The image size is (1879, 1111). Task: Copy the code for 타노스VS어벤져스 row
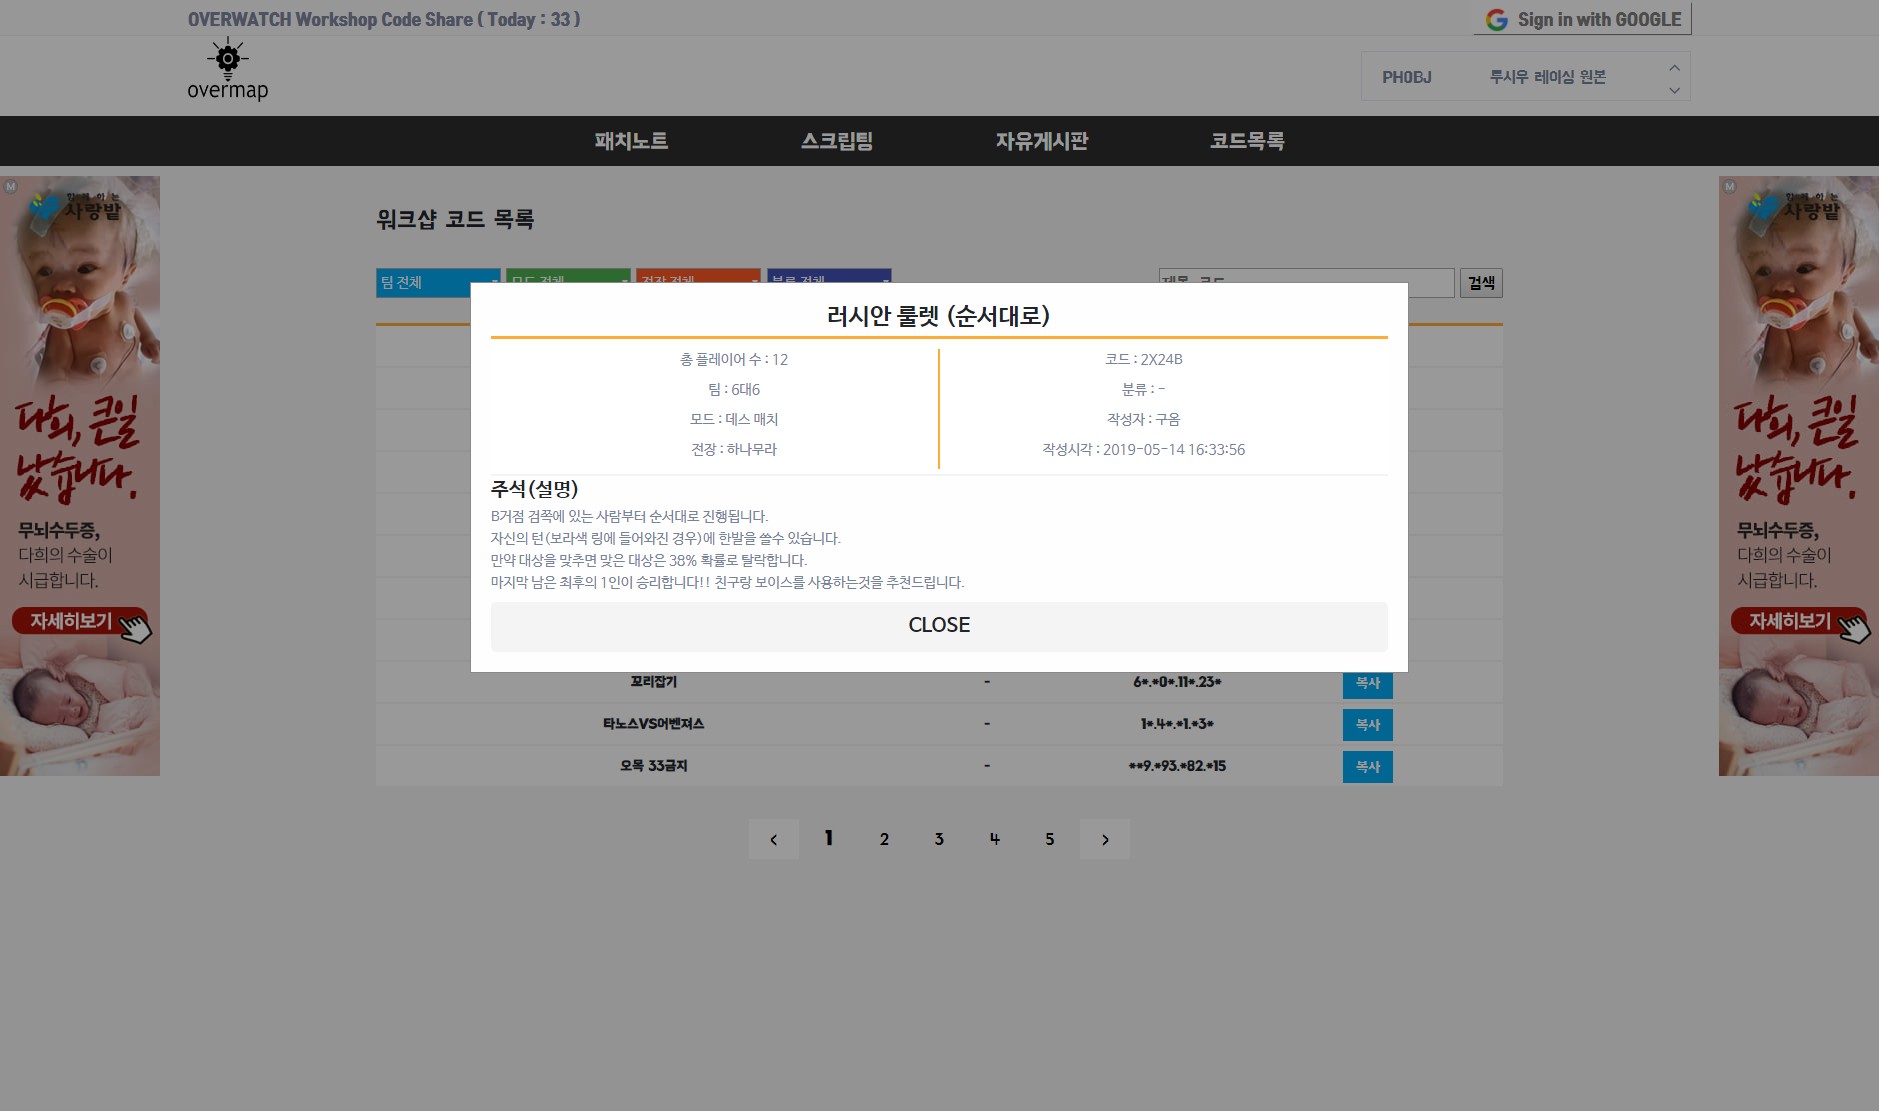click(x=1367, y=725)
